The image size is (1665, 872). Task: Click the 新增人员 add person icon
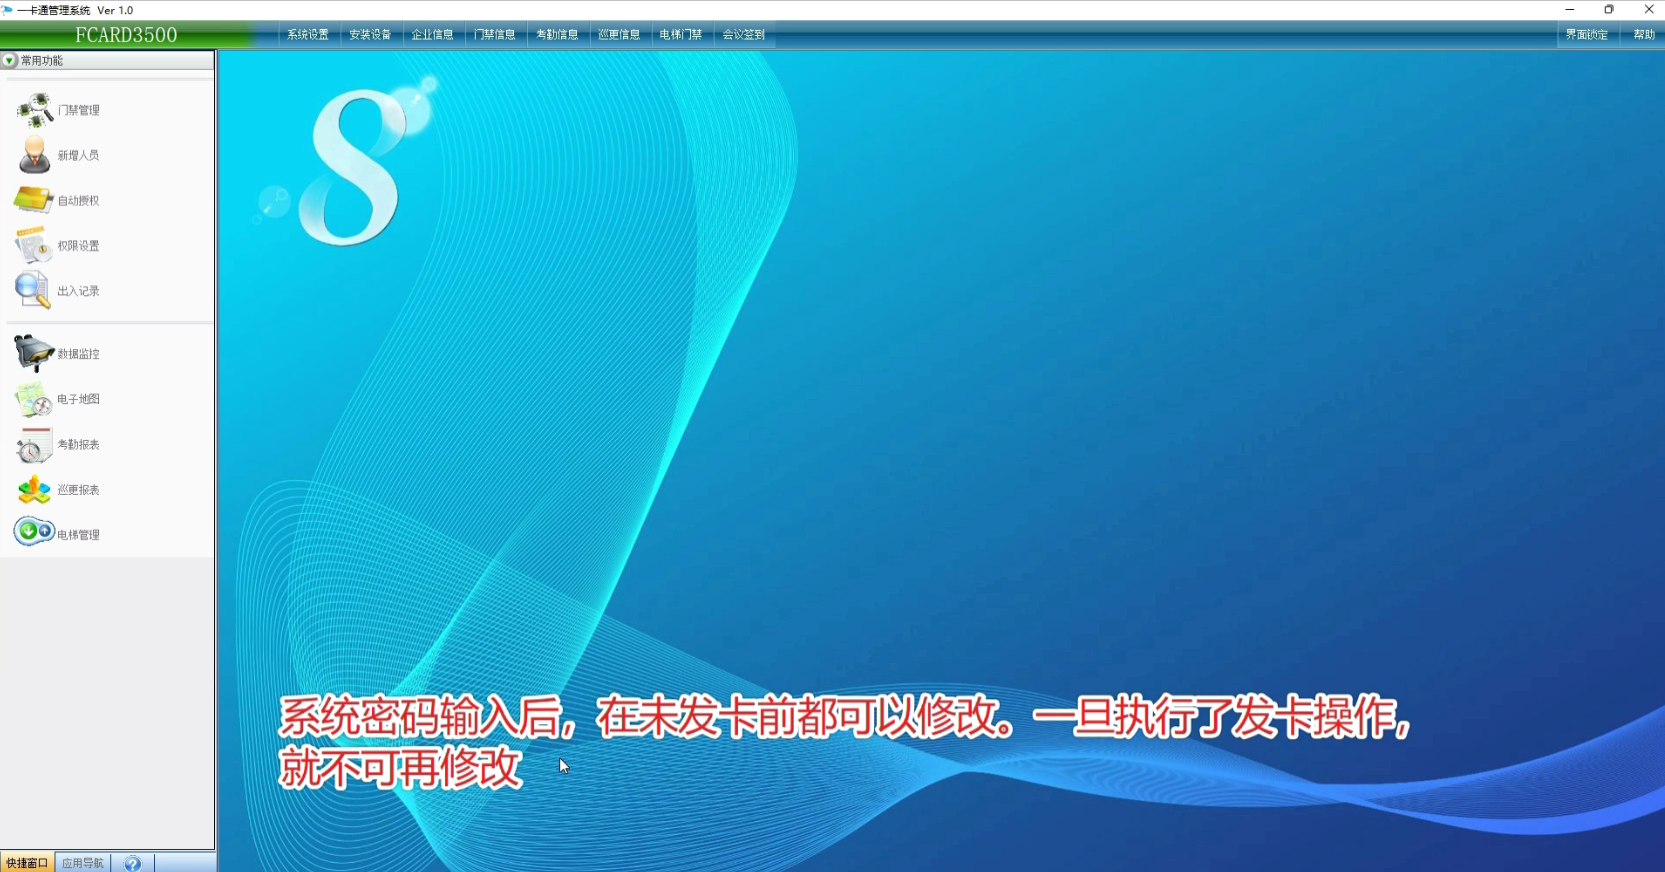34,155
